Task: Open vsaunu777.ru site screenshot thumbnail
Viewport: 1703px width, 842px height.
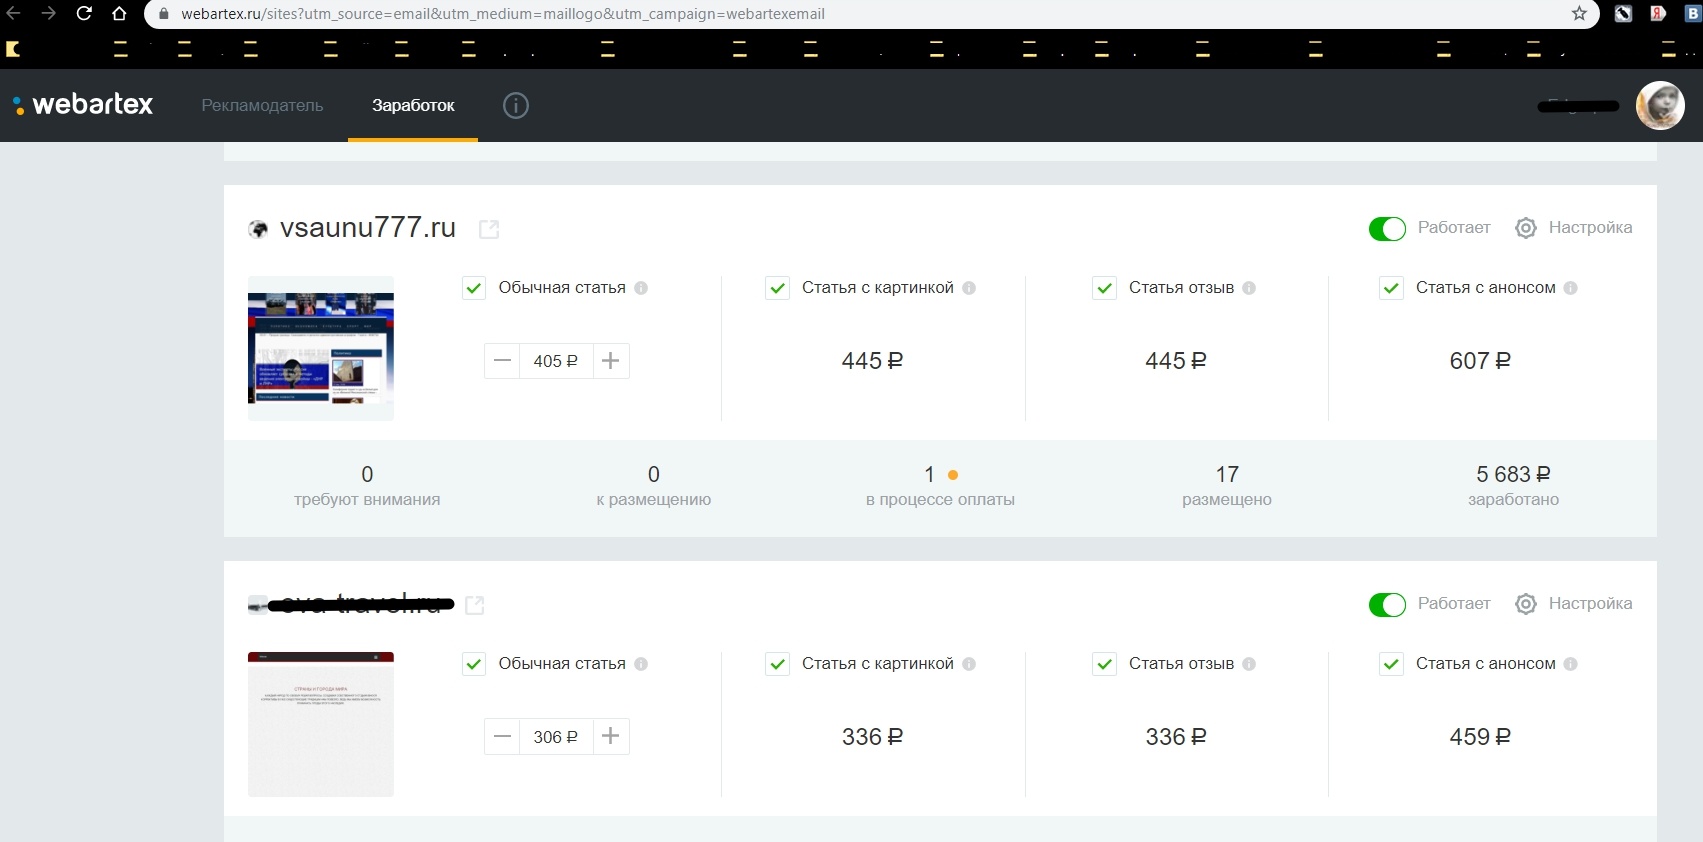Action: [321, 348]
